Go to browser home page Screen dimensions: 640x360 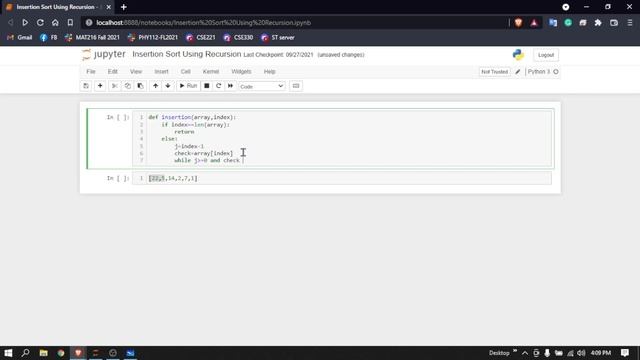(55, 23)
